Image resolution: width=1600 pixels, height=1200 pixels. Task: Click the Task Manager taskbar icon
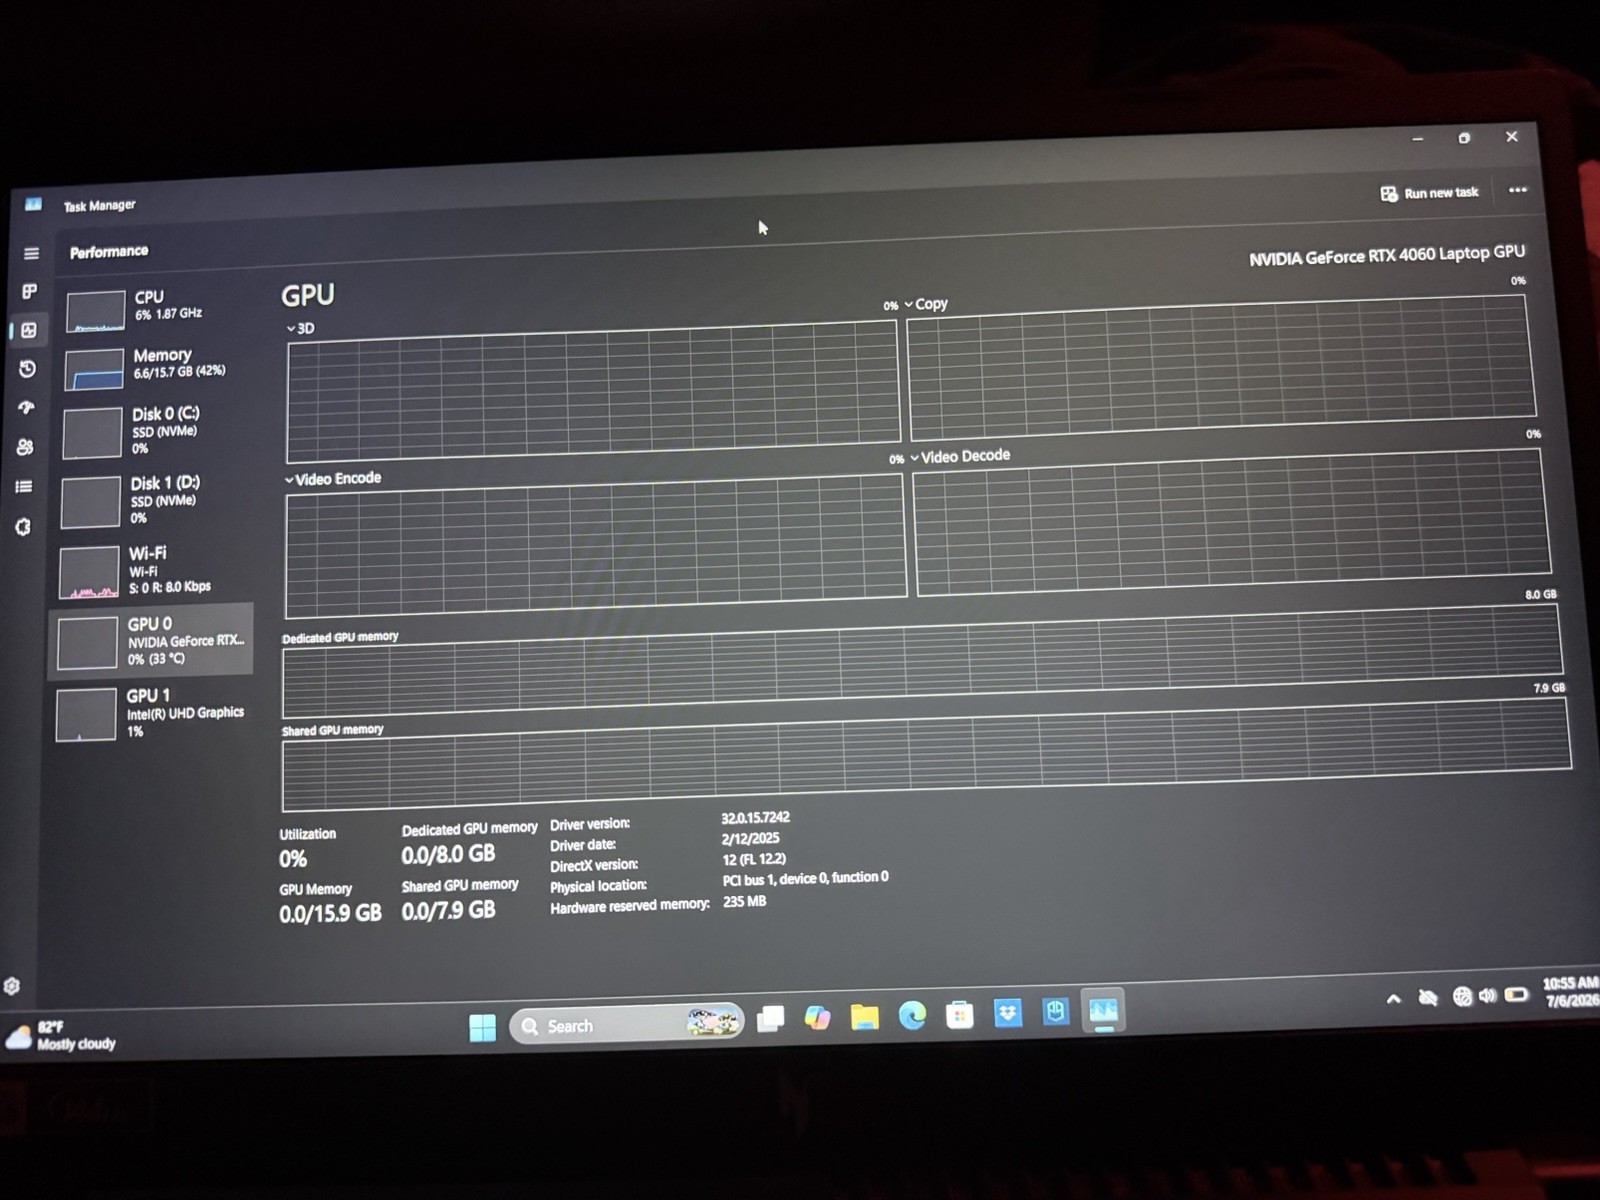[1103, 1010]
